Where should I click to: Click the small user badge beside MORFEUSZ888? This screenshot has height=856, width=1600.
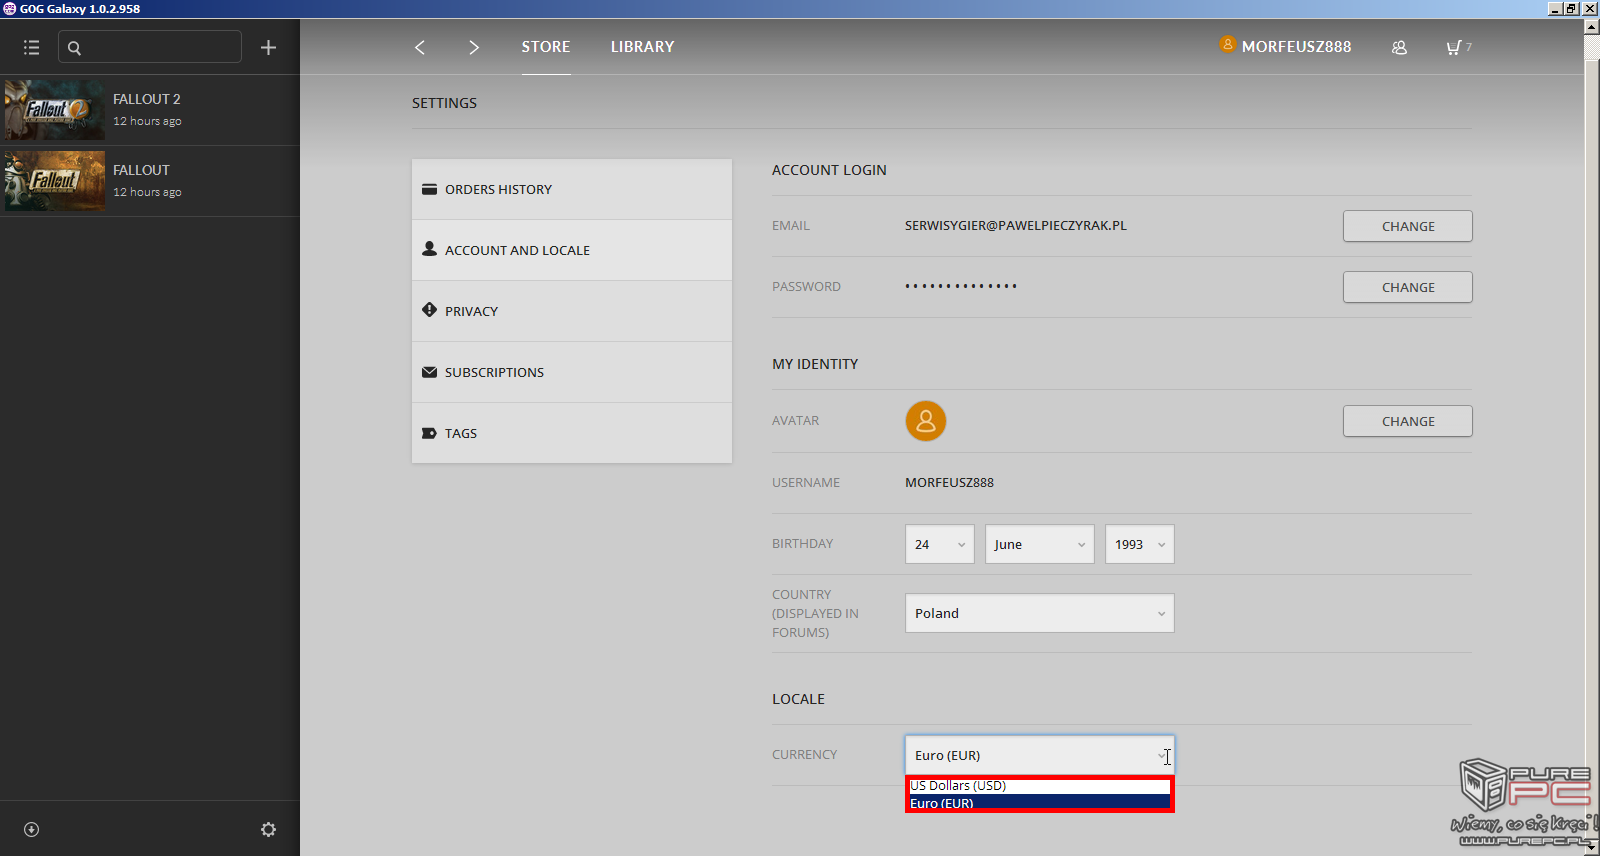point(1228,44)
